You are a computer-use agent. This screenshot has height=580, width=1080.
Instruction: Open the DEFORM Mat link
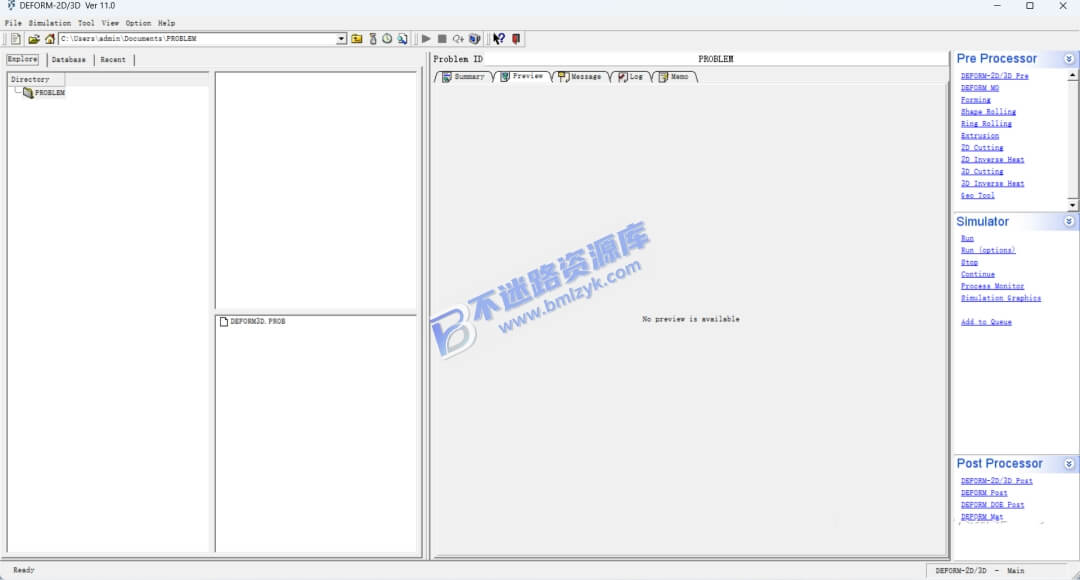pyautogui.click(x=982, y=517)
